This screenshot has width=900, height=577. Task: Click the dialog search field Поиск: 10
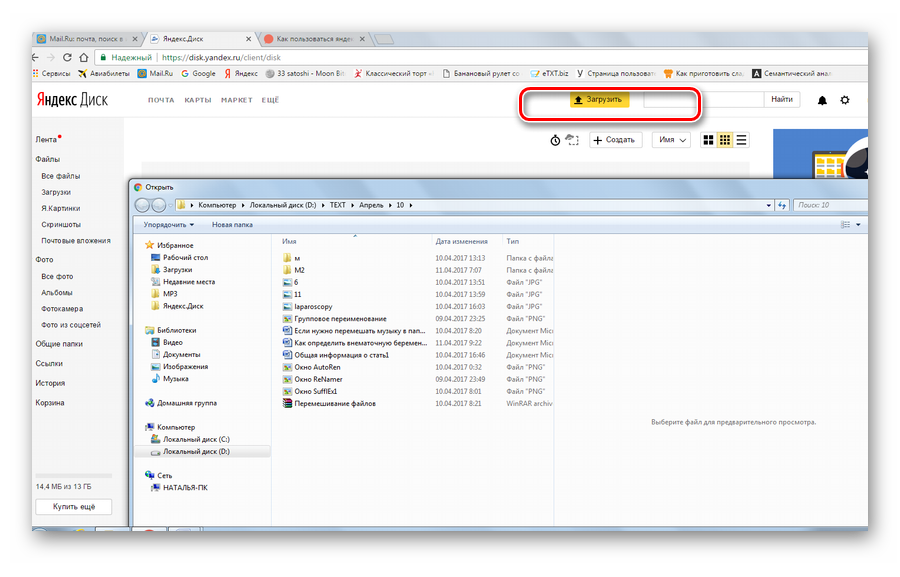tap(831, 205)
